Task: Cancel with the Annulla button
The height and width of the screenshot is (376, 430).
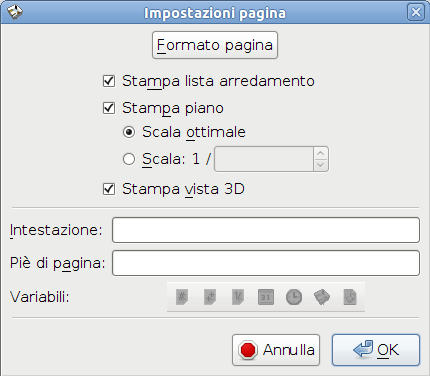Action: point(276,350)
